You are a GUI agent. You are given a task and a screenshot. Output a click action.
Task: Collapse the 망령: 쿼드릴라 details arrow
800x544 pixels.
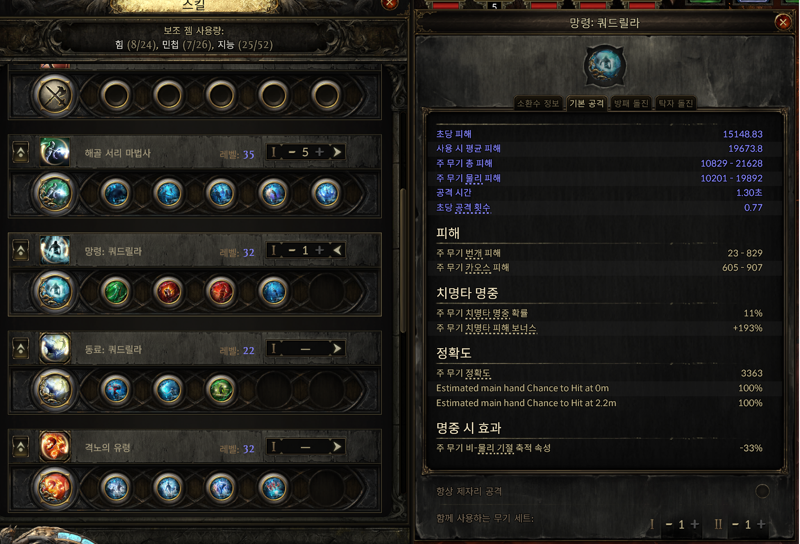[x=337, y=250]
